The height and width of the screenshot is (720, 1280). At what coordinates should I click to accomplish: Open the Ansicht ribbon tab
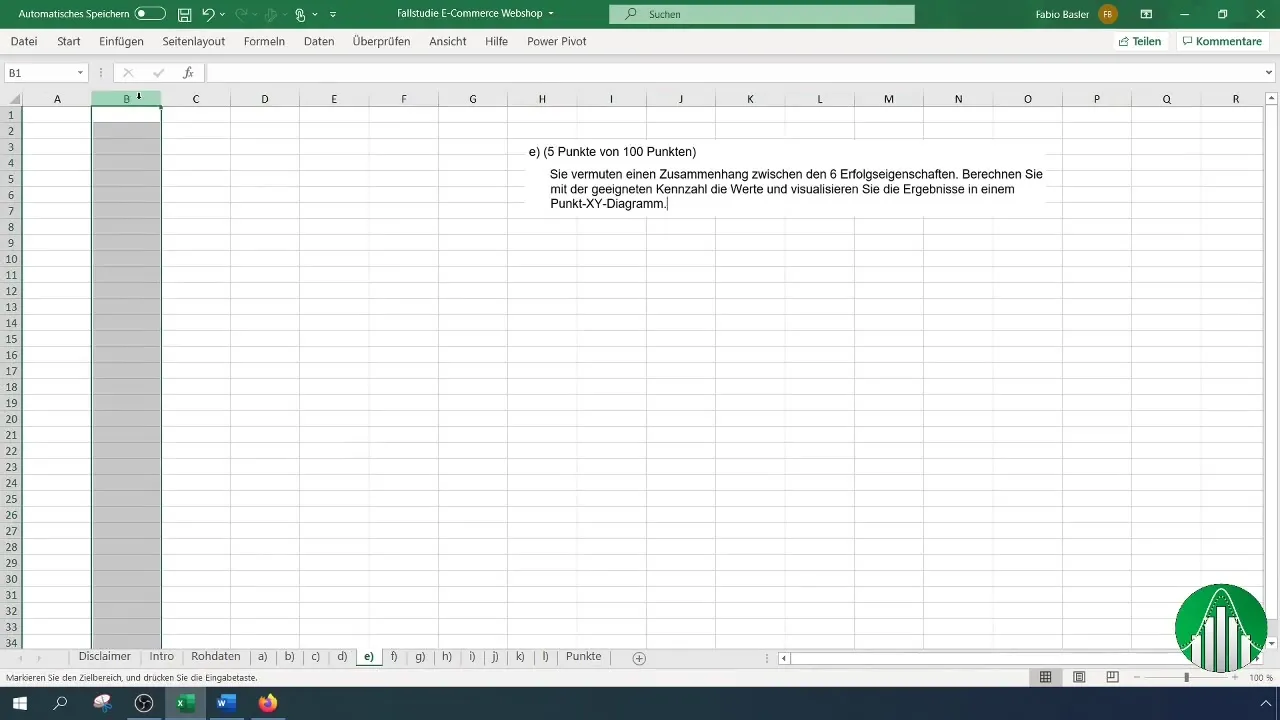[x=447, y=41]
